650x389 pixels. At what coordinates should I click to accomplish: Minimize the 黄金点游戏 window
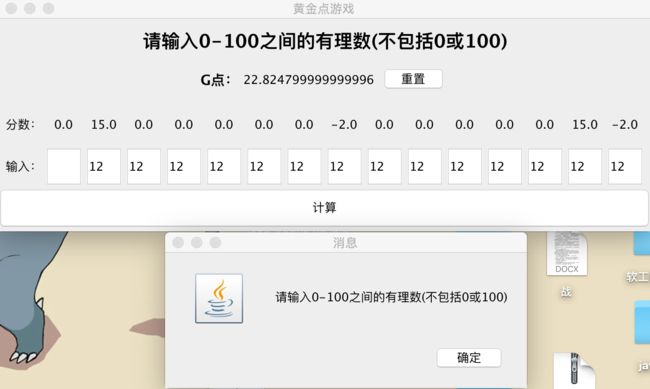tap(30, 8)
